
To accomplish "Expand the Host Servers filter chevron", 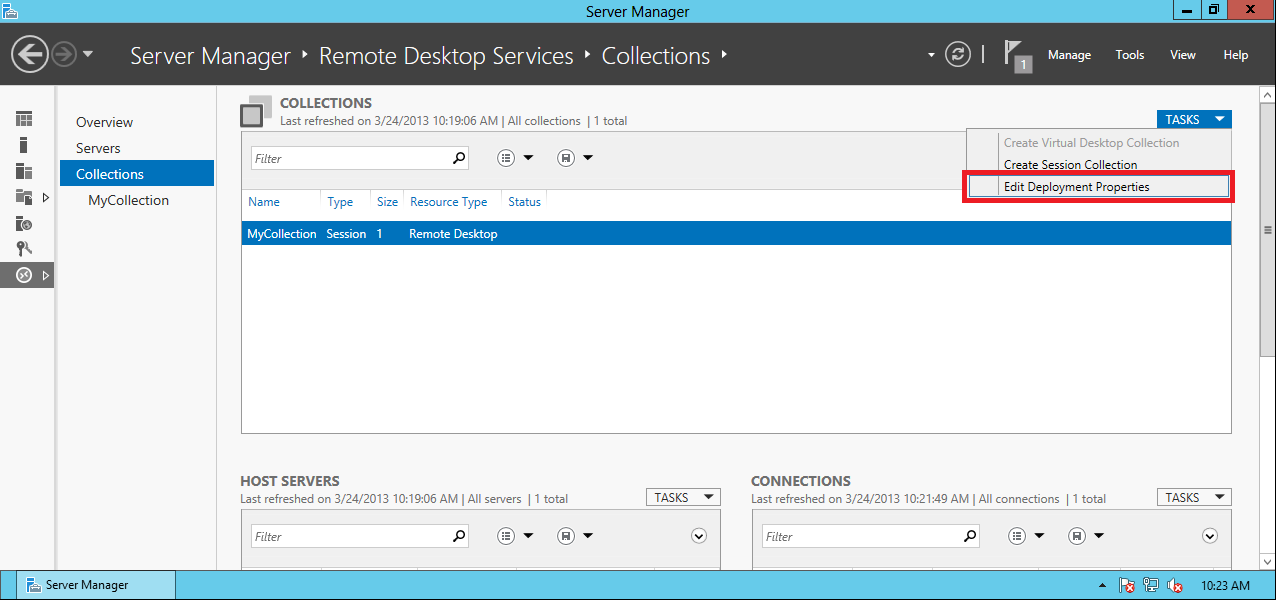I will click(699, 536).
